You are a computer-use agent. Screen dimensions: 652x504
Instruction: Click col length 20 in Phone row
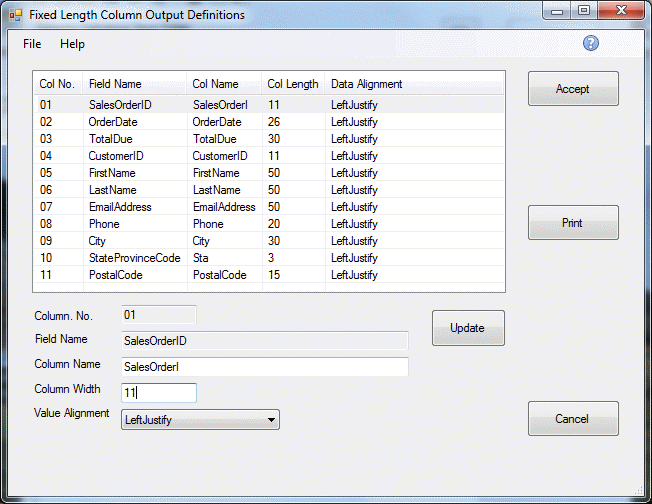274,224
